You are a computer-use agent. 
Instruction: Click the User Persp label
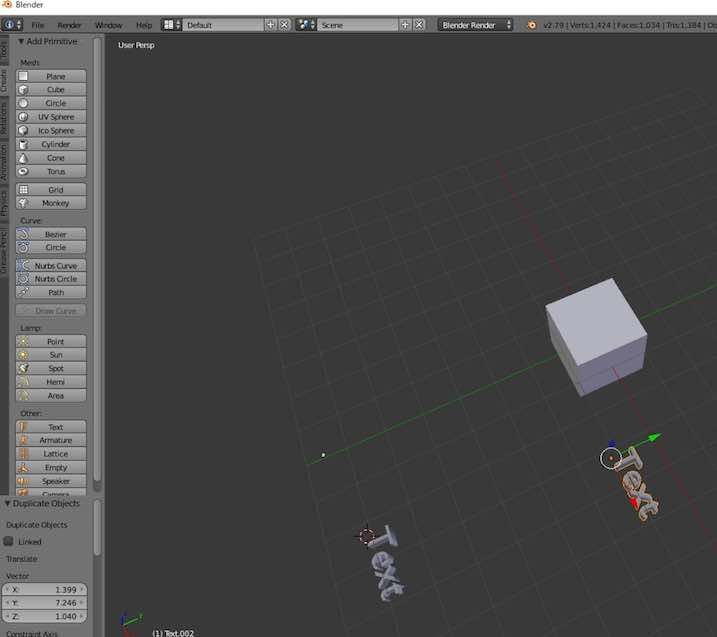[x=136, y=45]
